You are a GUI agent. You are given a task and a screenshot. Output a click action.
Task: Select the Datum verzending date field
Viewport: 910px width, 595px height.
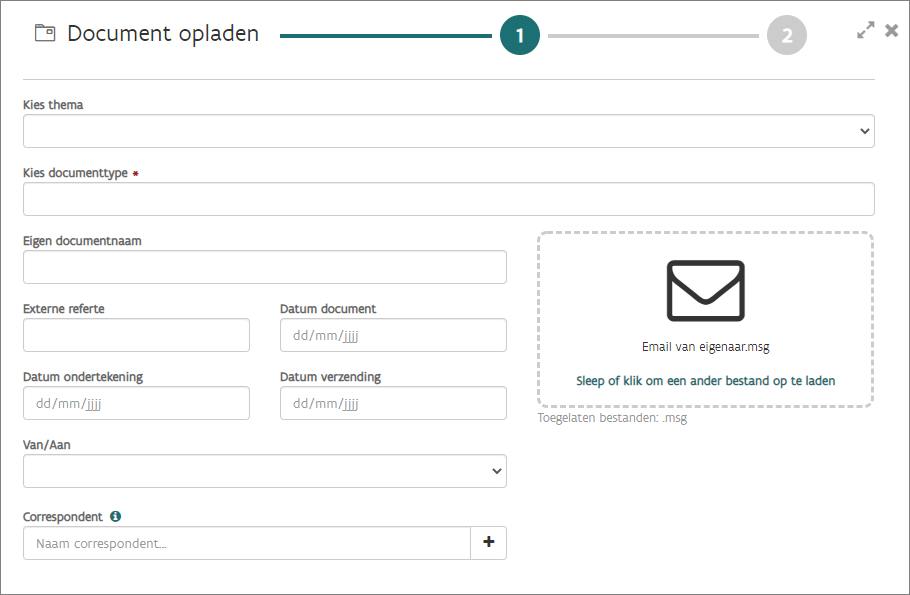coord(393,403)
